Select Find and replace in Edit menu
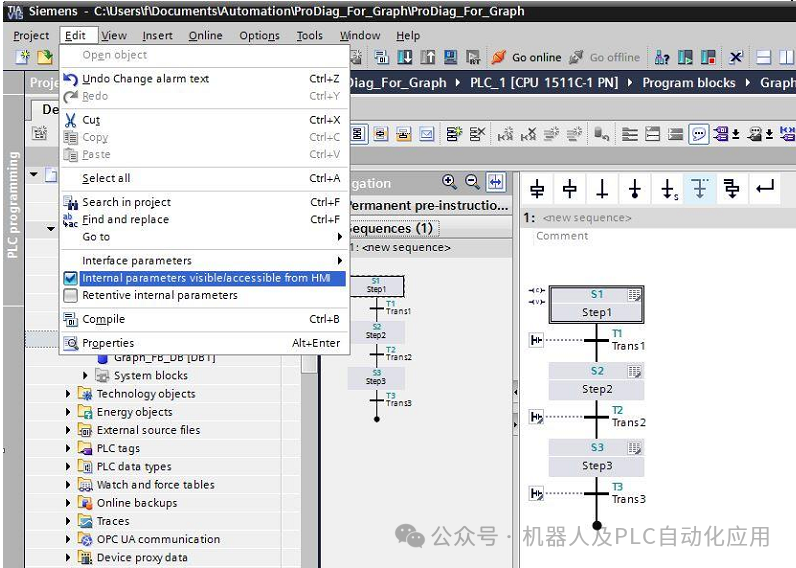This screenshot has width=796, height=568. (204, 219)
